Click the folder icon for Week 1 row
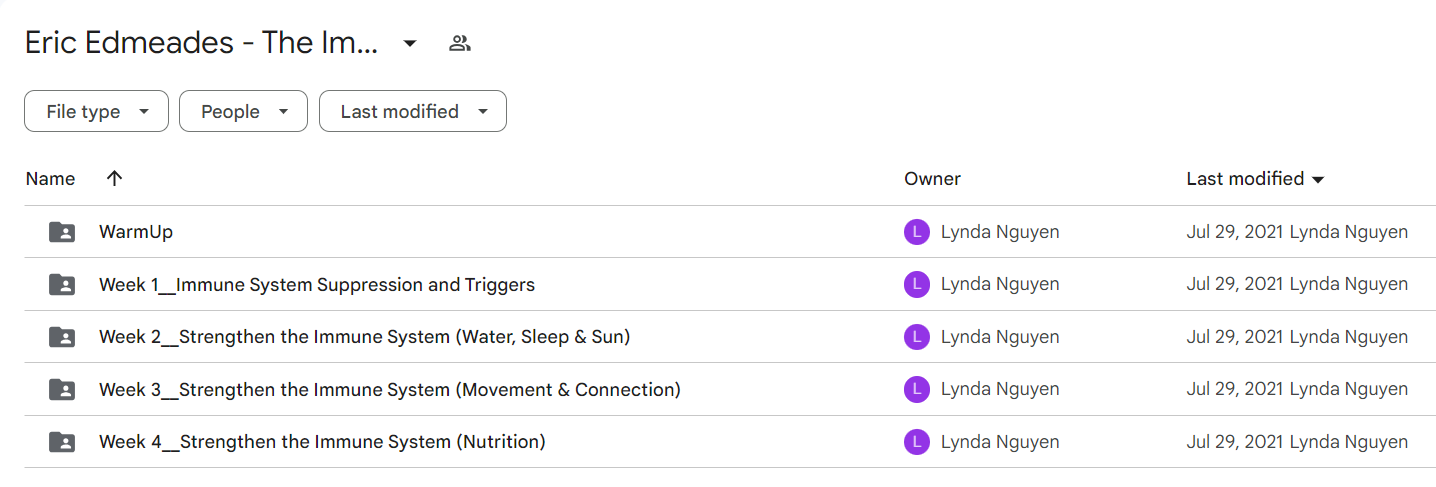The width and height of the screenshot is (1436, 487). tap(62, 285)
